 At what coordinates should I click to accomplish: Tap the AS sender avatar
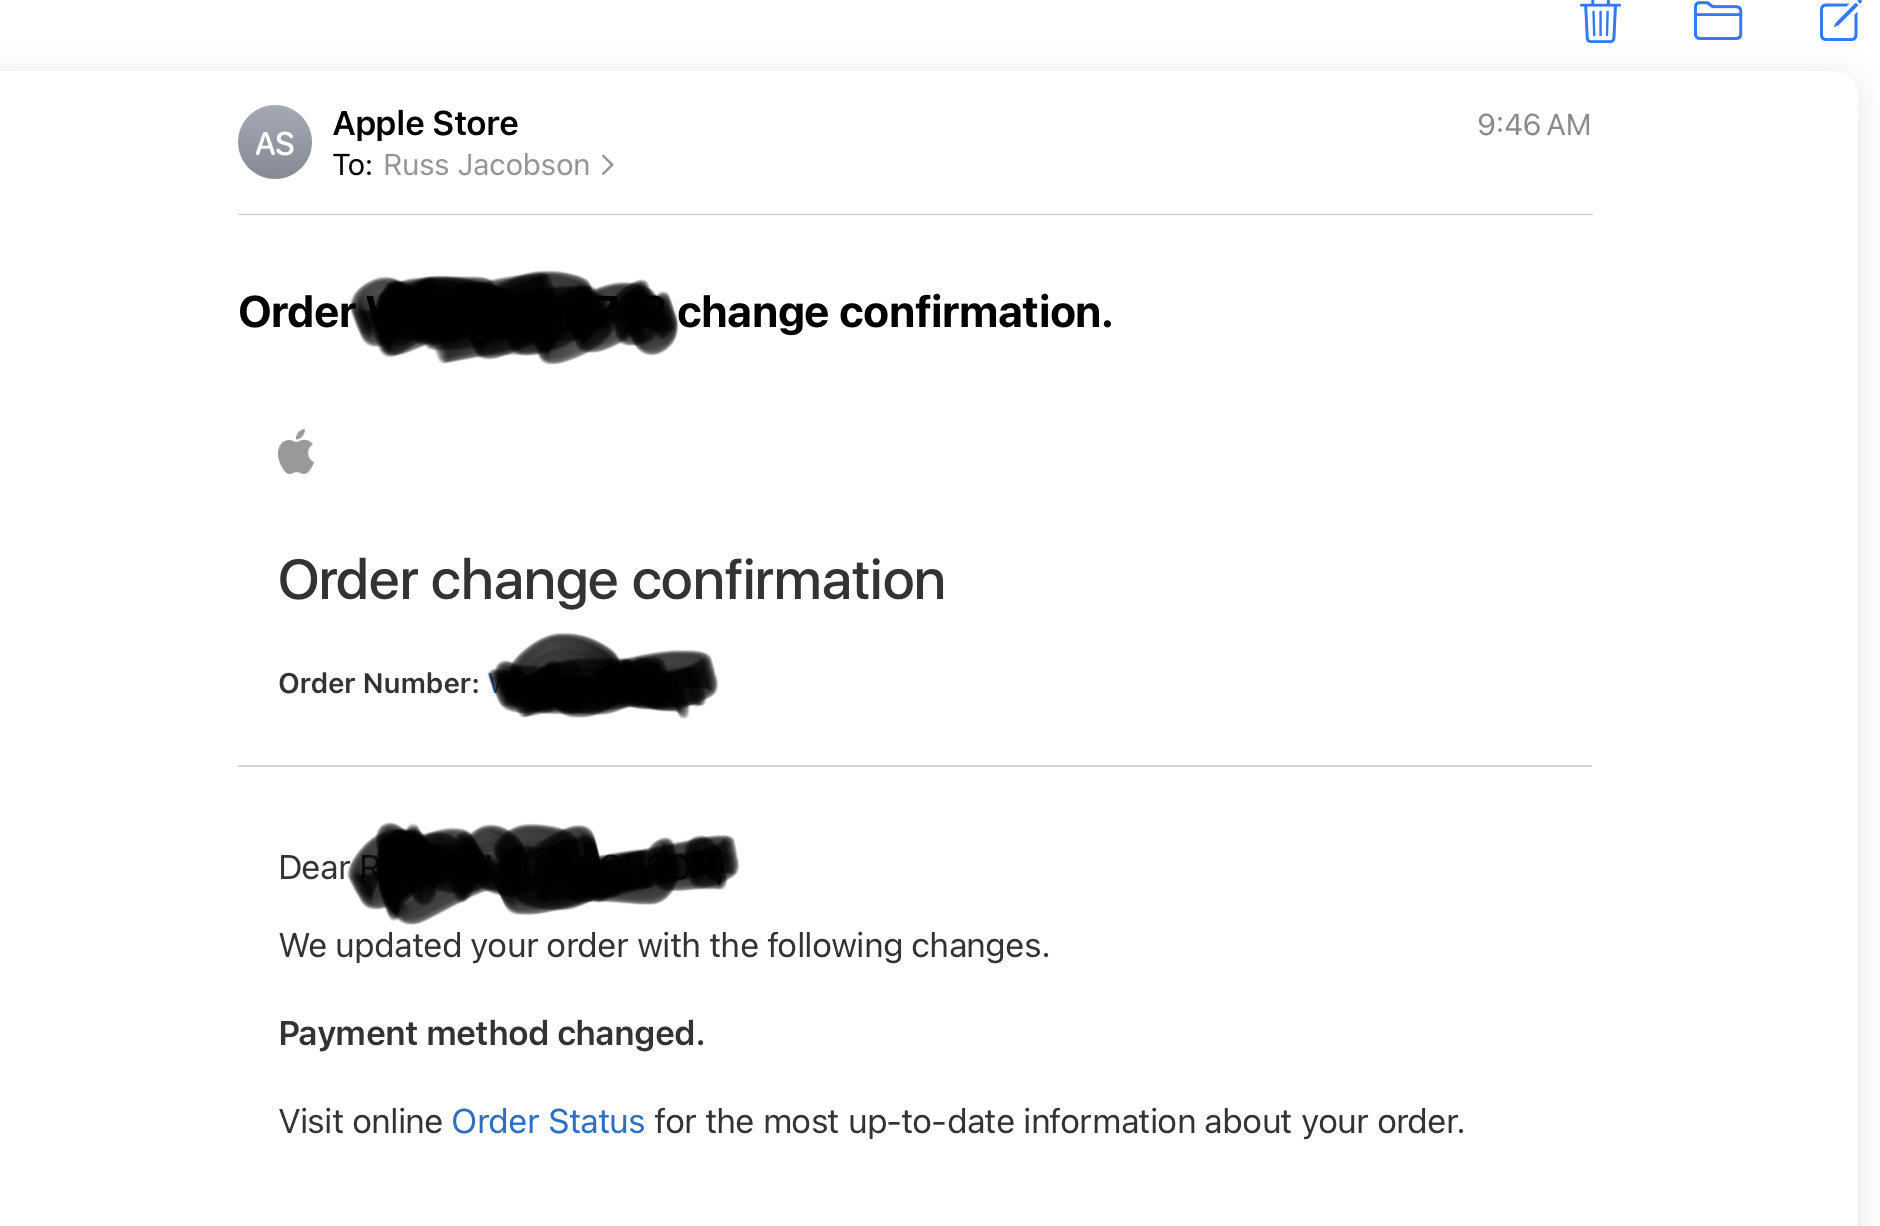[x=275, y=143]
